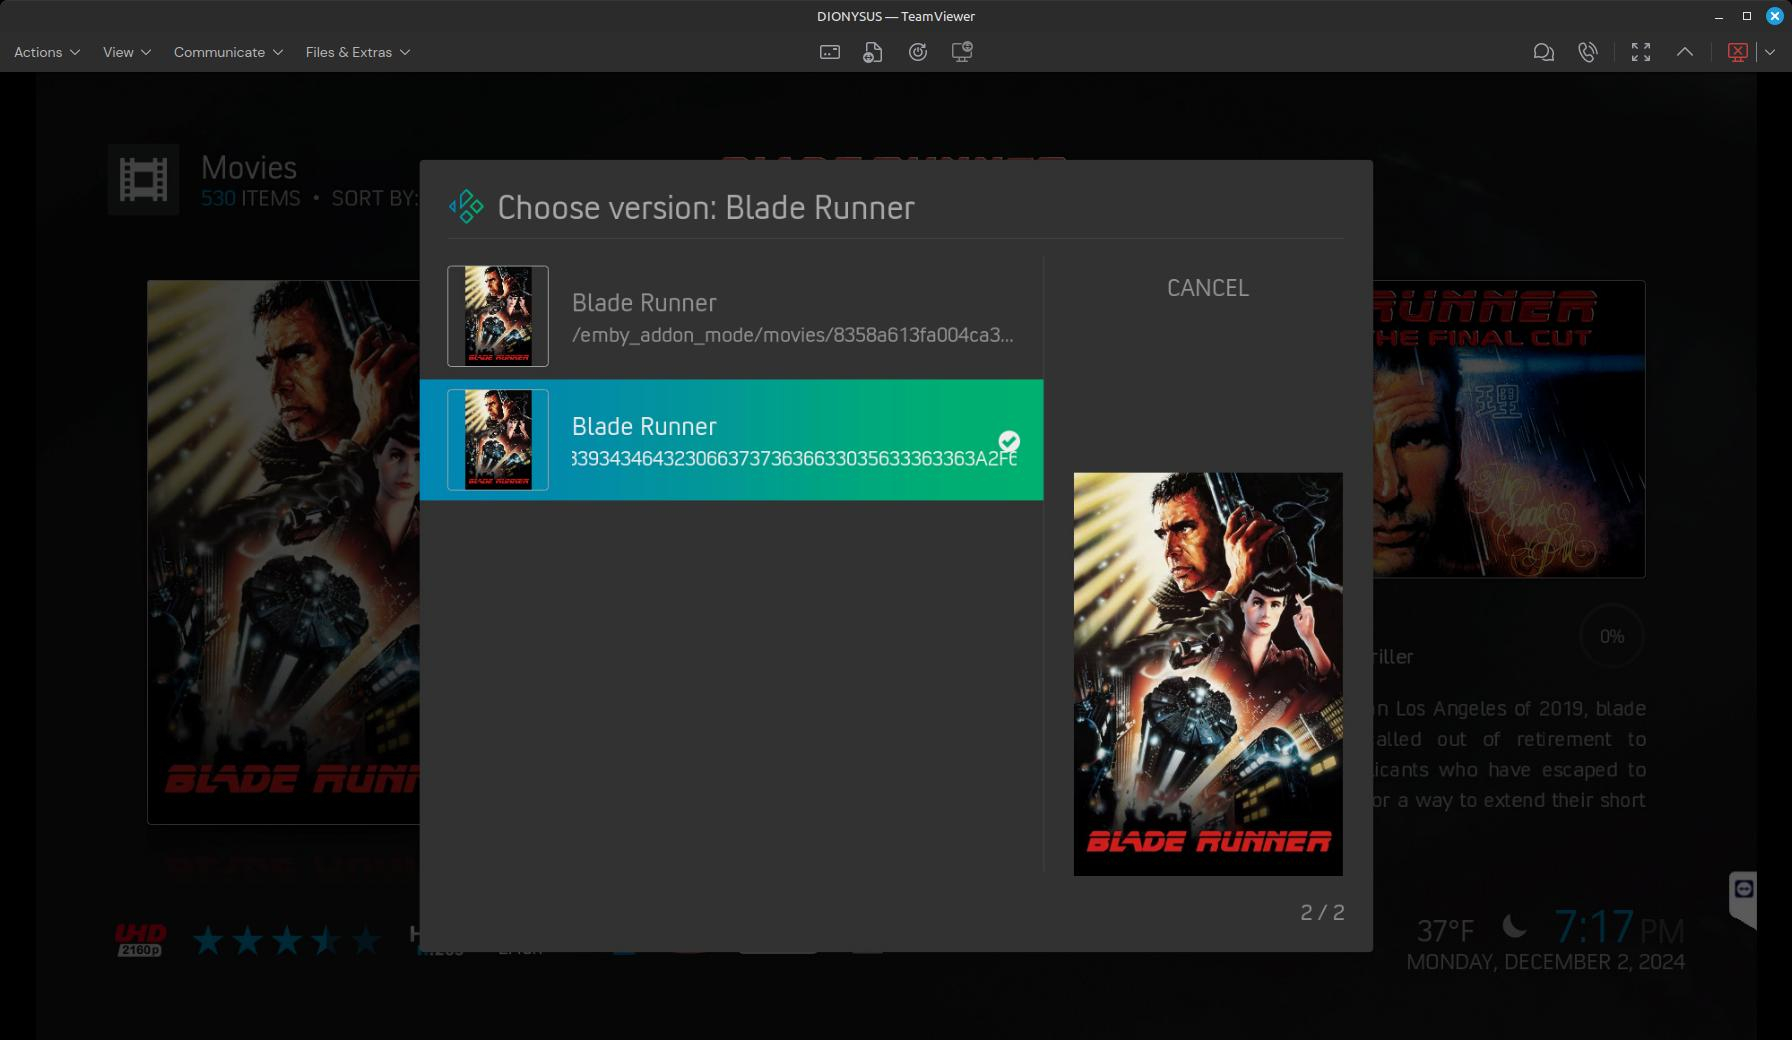Click the side panel tab at right edge
Viewport: 1792px width, 1040px height.
[1743, 893]
